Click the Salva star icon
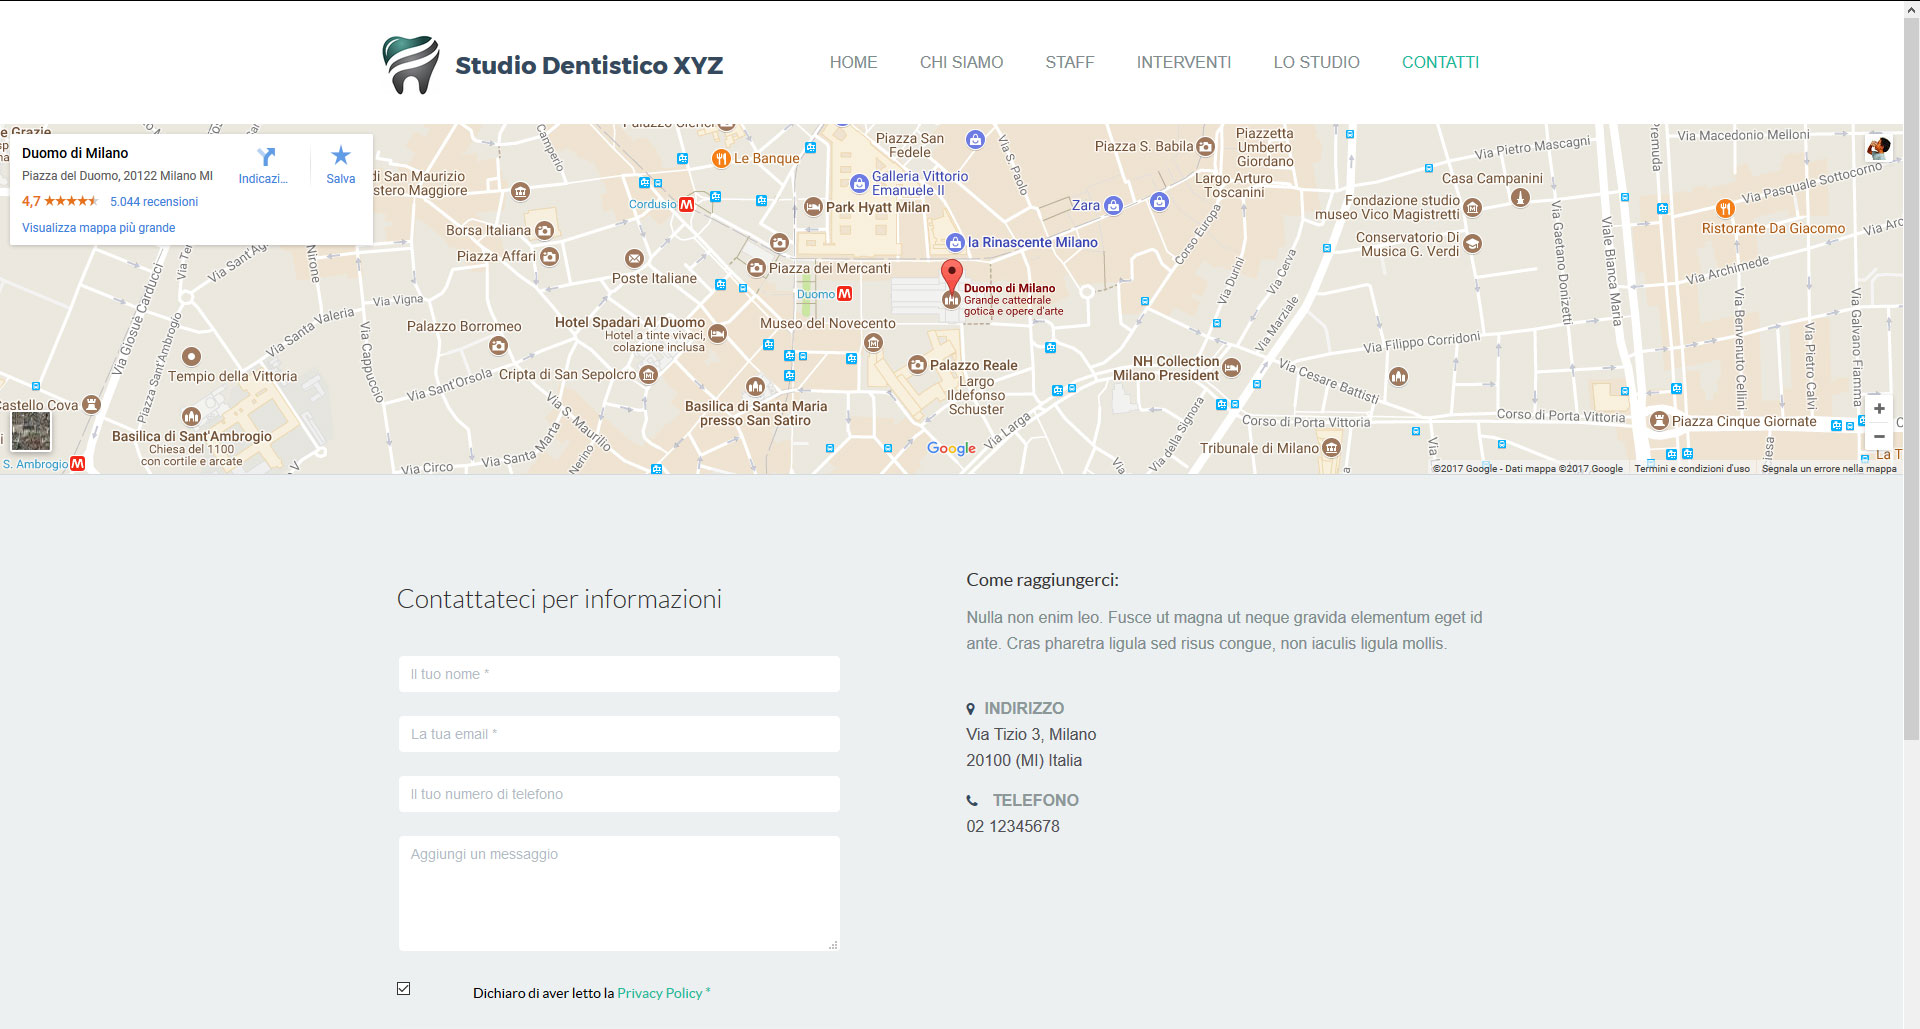This screenshot has width=1920, height=1029. coord(341,155)
